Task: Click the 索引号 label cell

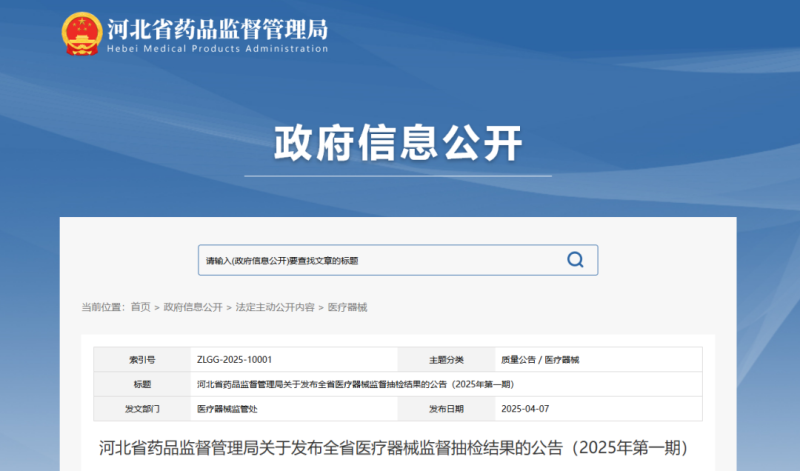Action: 141,359
